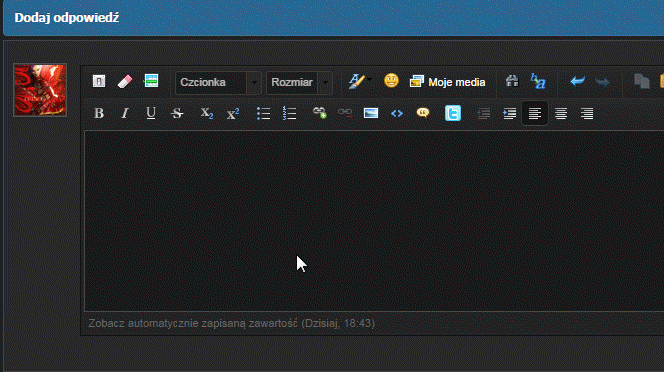Click the insert image icon
664x372 pixels.
tap(371, 113)
